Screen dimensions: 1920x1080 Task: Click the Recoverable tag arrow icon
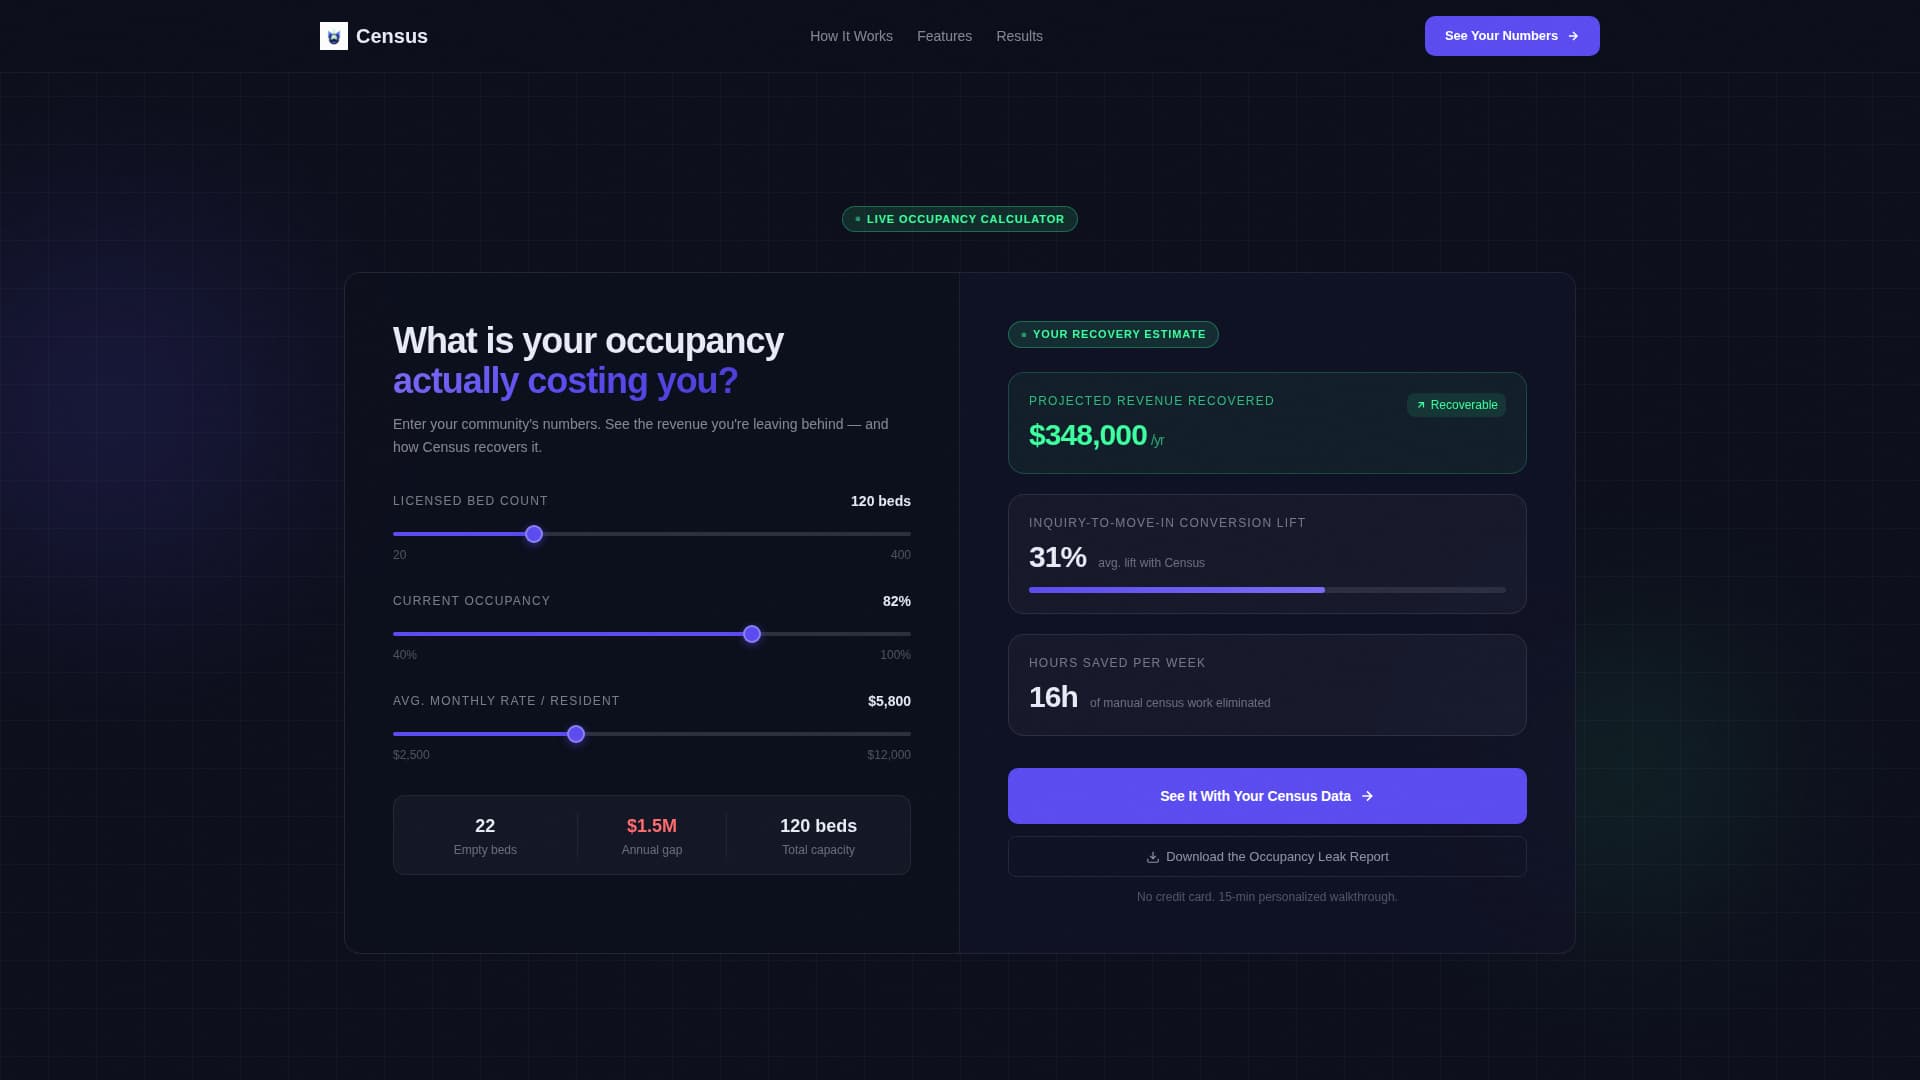[1421, 405]
